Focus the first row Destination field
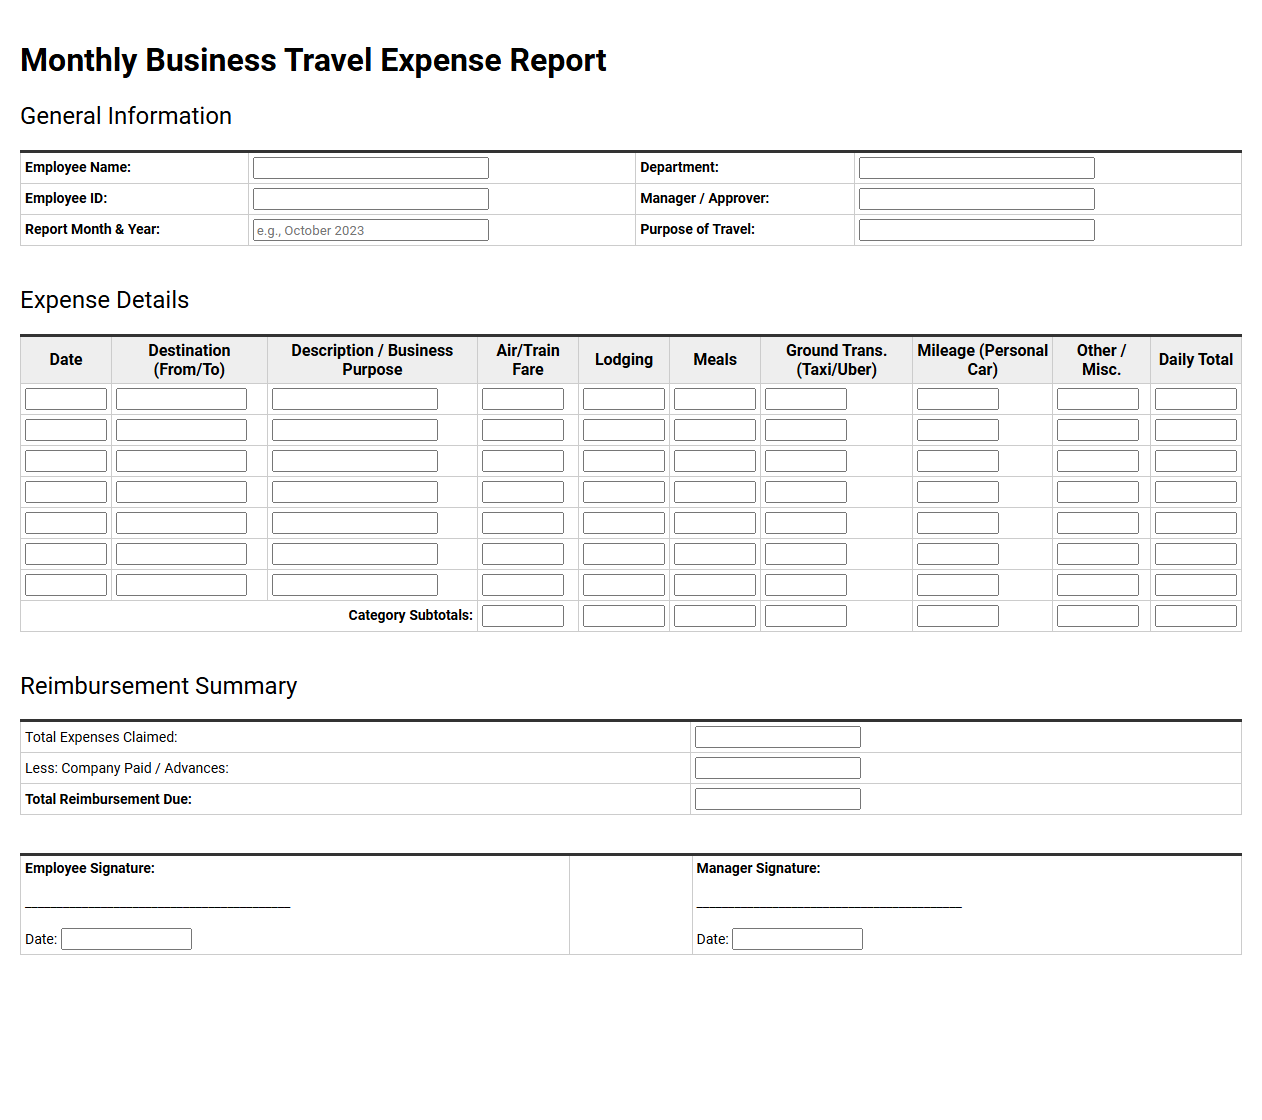This screenshot has height=1120, width=1262. 181,399
